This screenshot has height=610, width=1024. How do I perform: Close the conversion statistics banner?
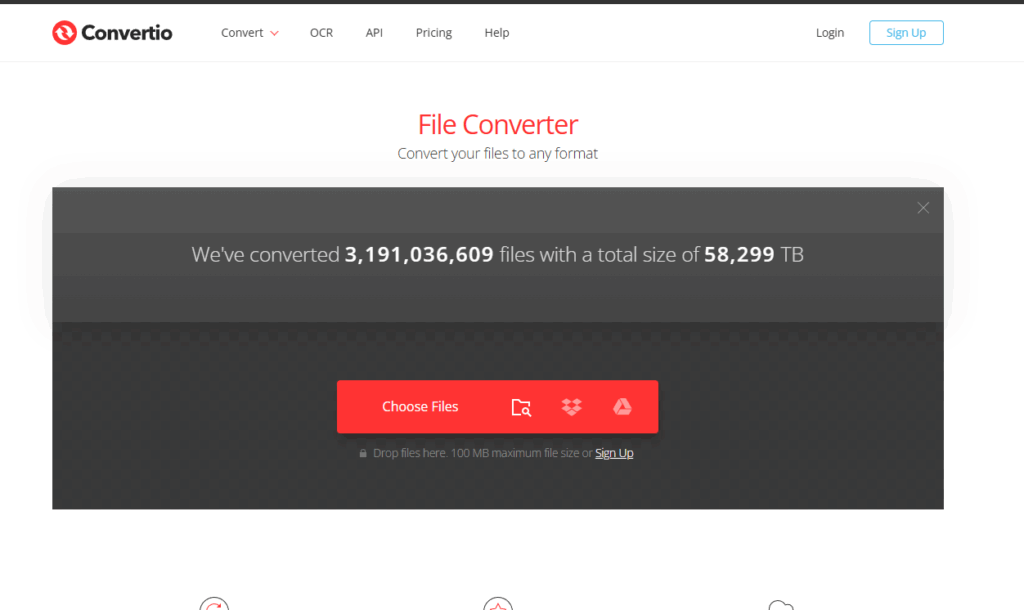click(x=923, y=208)
